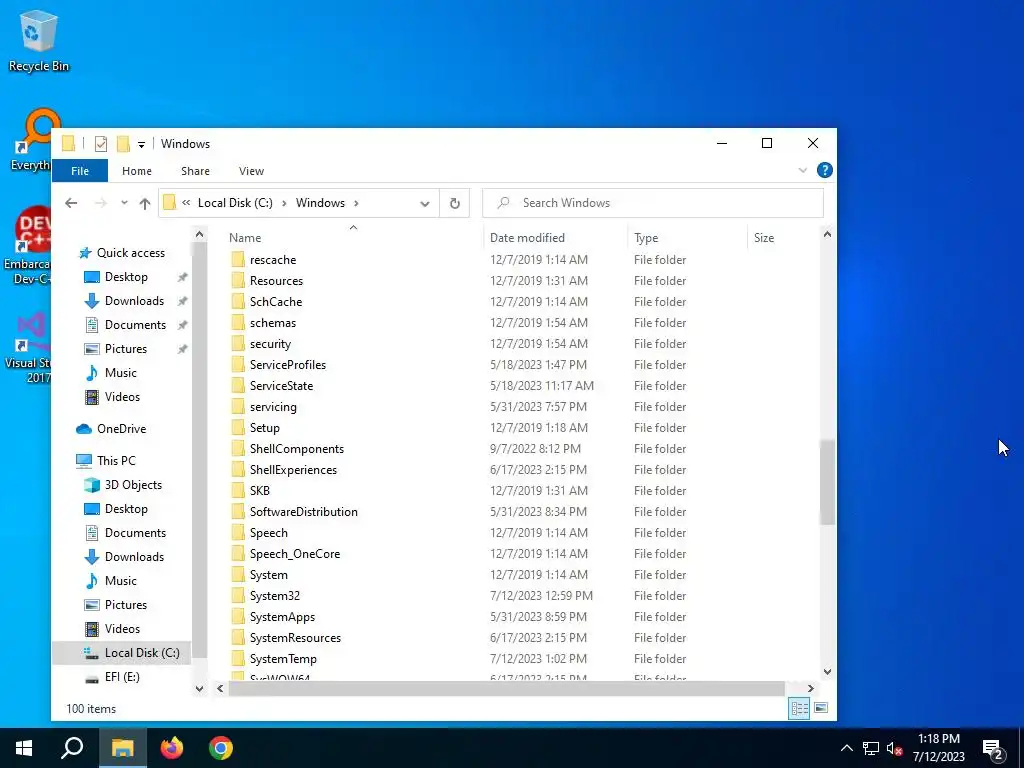
Task: Sort by Date modified column
Action: click(527, 238)
